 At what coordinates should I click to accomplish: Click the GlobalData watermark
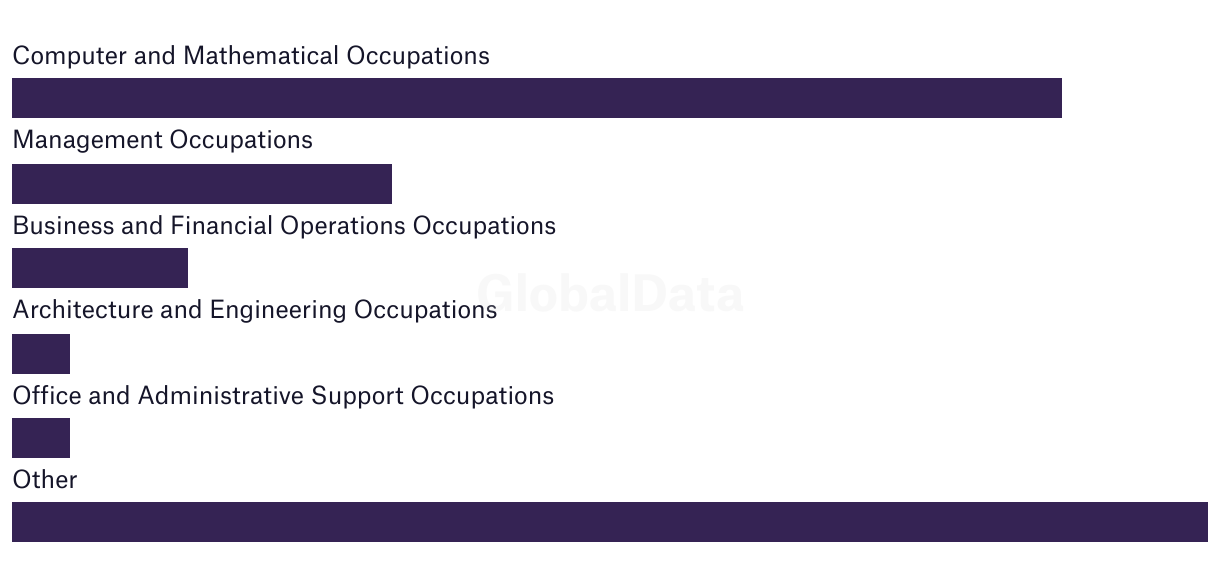click(610, 295)
